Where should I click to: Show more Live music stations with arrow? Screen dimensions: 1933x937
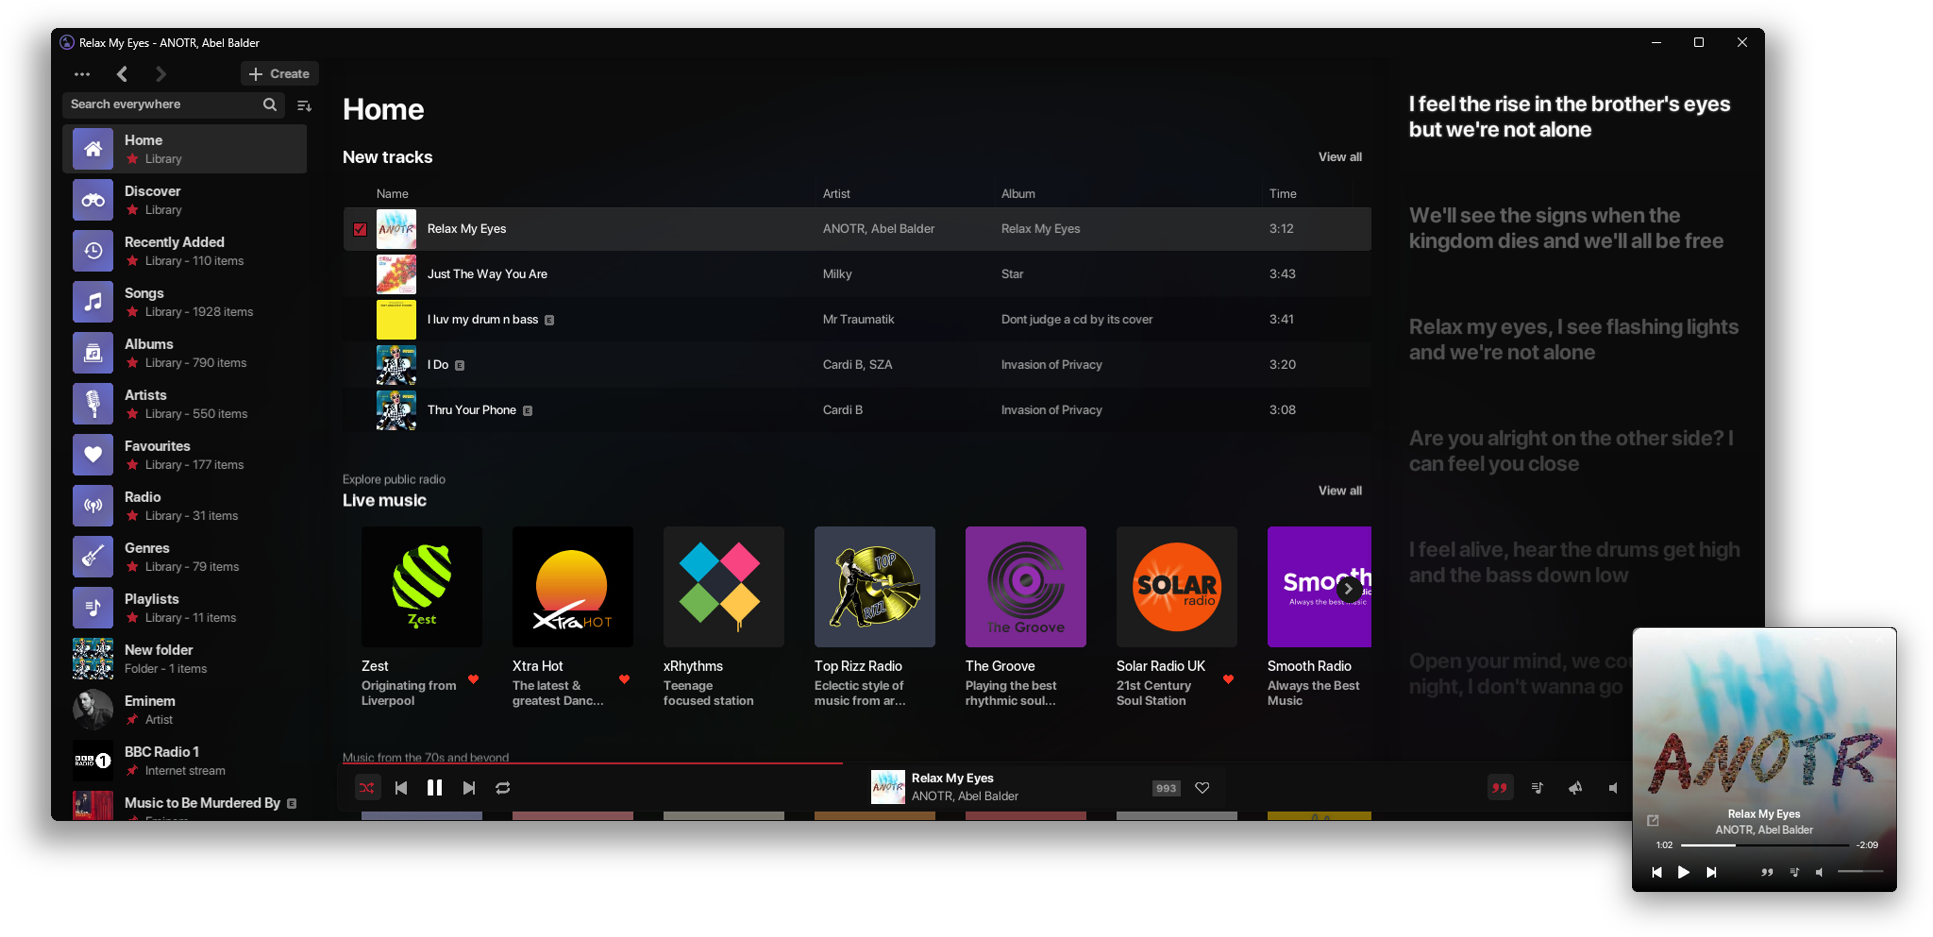(1348, 589)
